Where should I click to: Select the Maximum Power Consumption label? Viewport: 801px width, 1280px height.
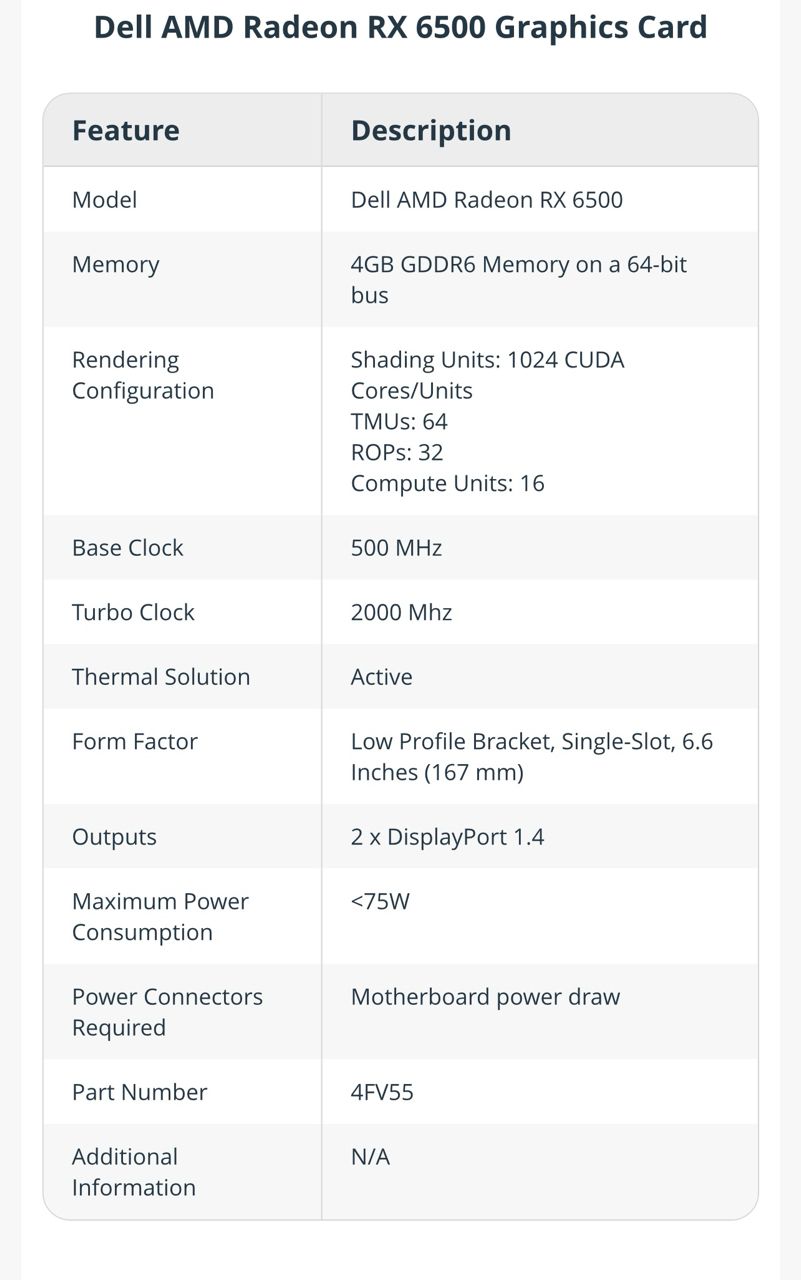coord(160,917)
